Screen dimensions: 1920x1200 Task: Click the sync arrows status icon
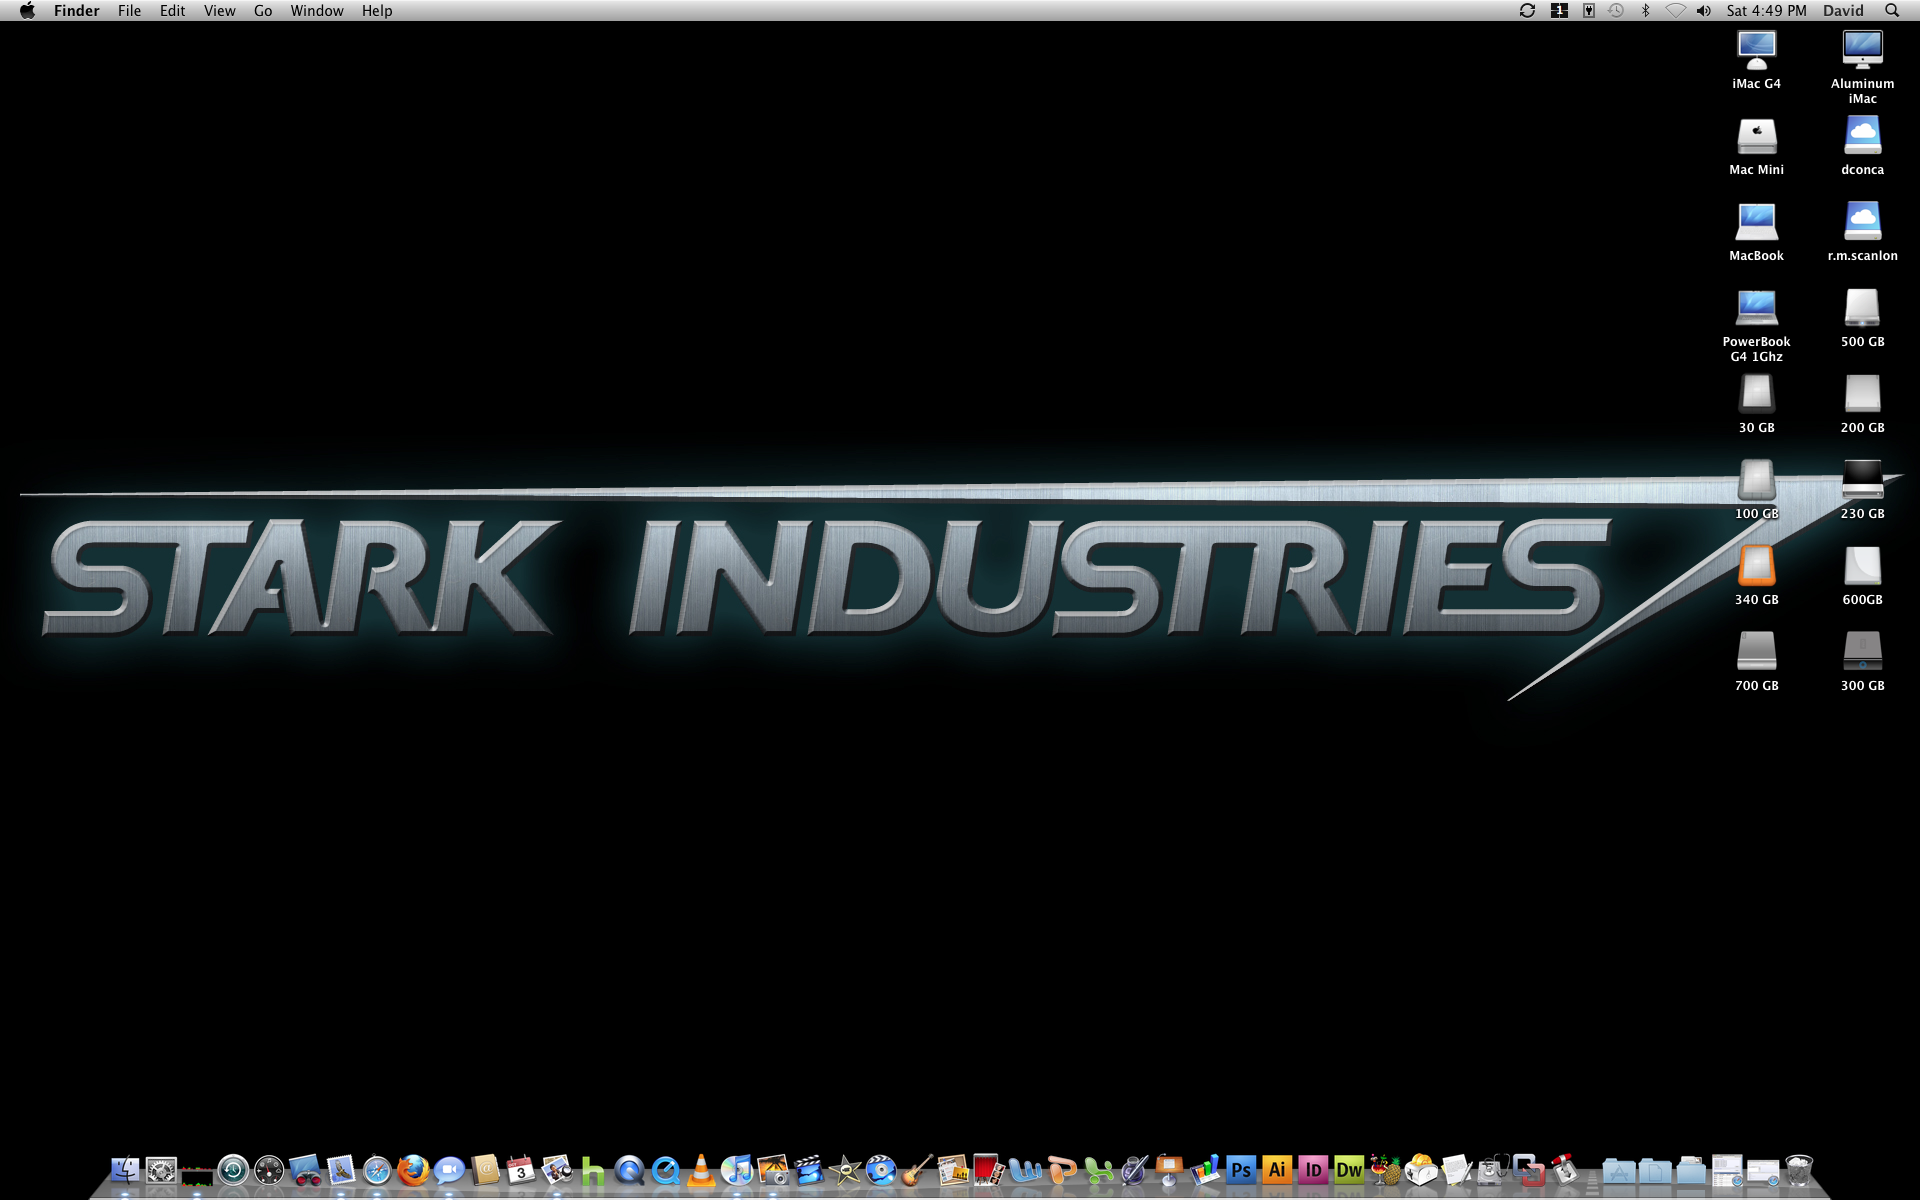point(1527,10)
